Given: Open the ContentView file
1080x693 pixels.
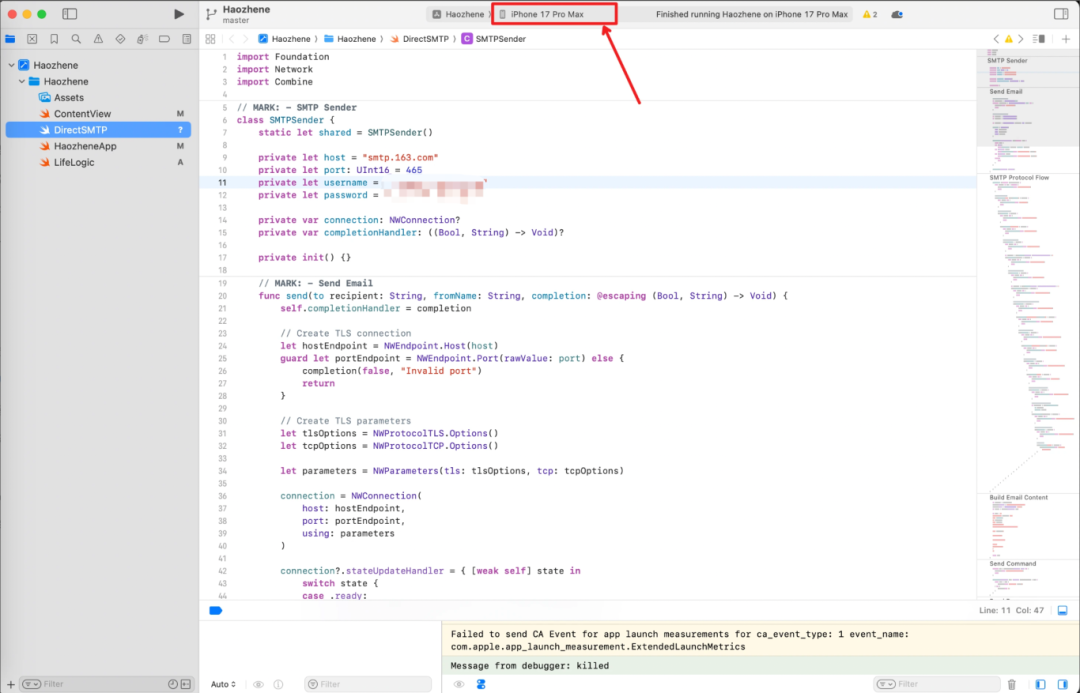Looking at the screenshot, I should (82, 114).
